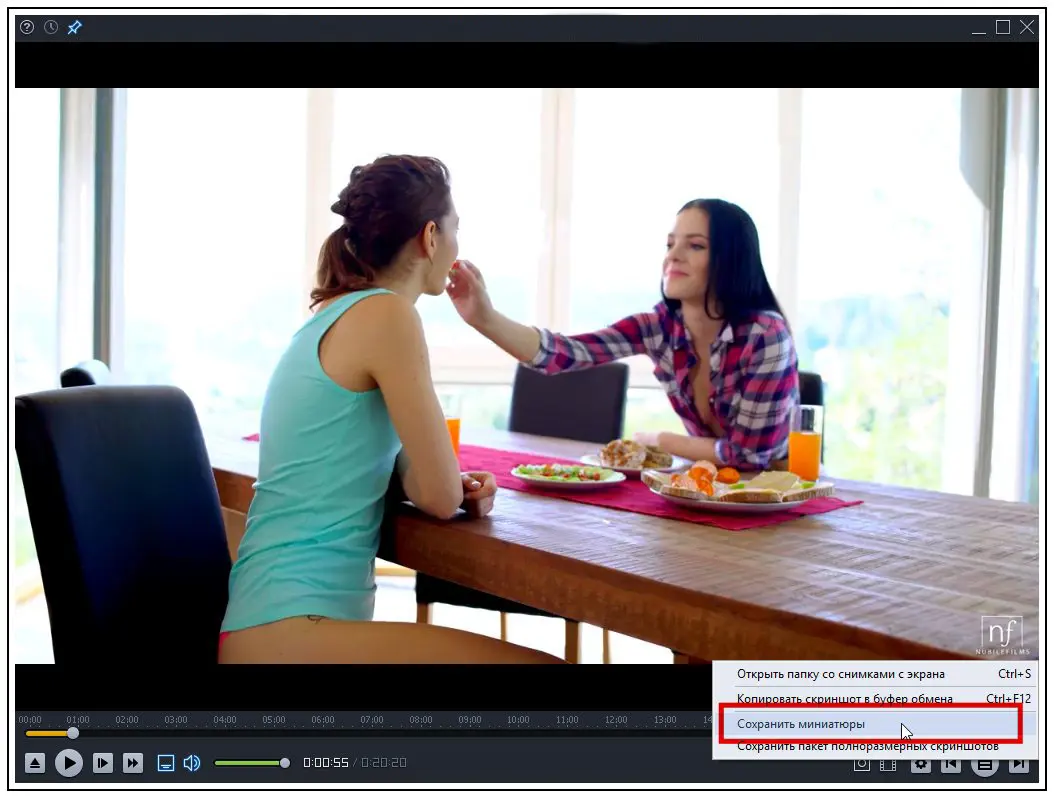Screen dimensions: 1054x798
Task: Click the elapsed time display 0:00:55
Action: coord(325,763)
